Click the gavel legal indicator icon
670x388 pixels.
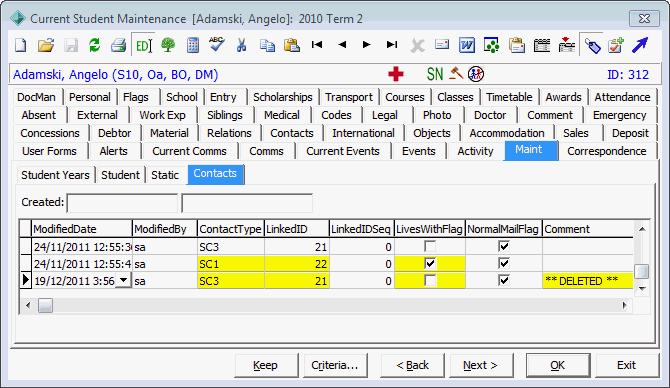click(456, 73)
